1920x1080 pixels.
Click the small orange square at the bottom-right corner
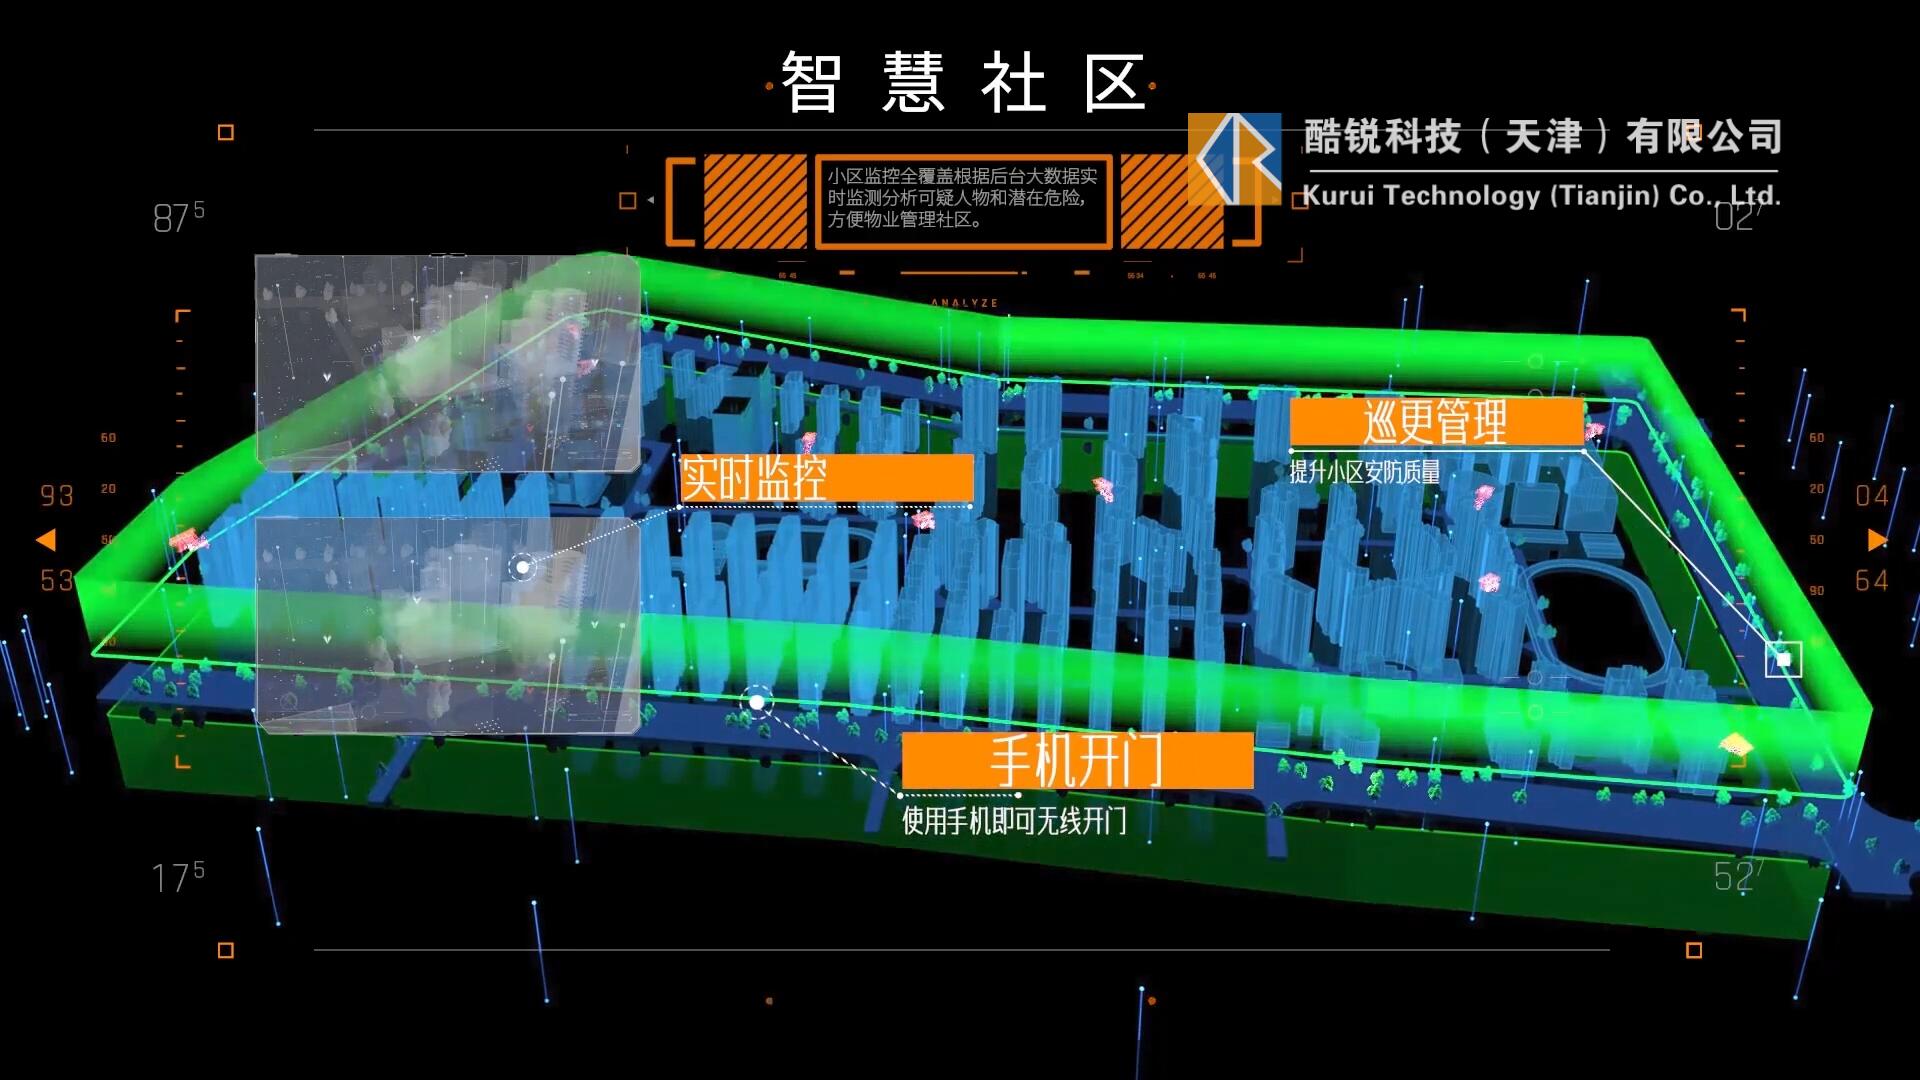(x=1694, y=950)
